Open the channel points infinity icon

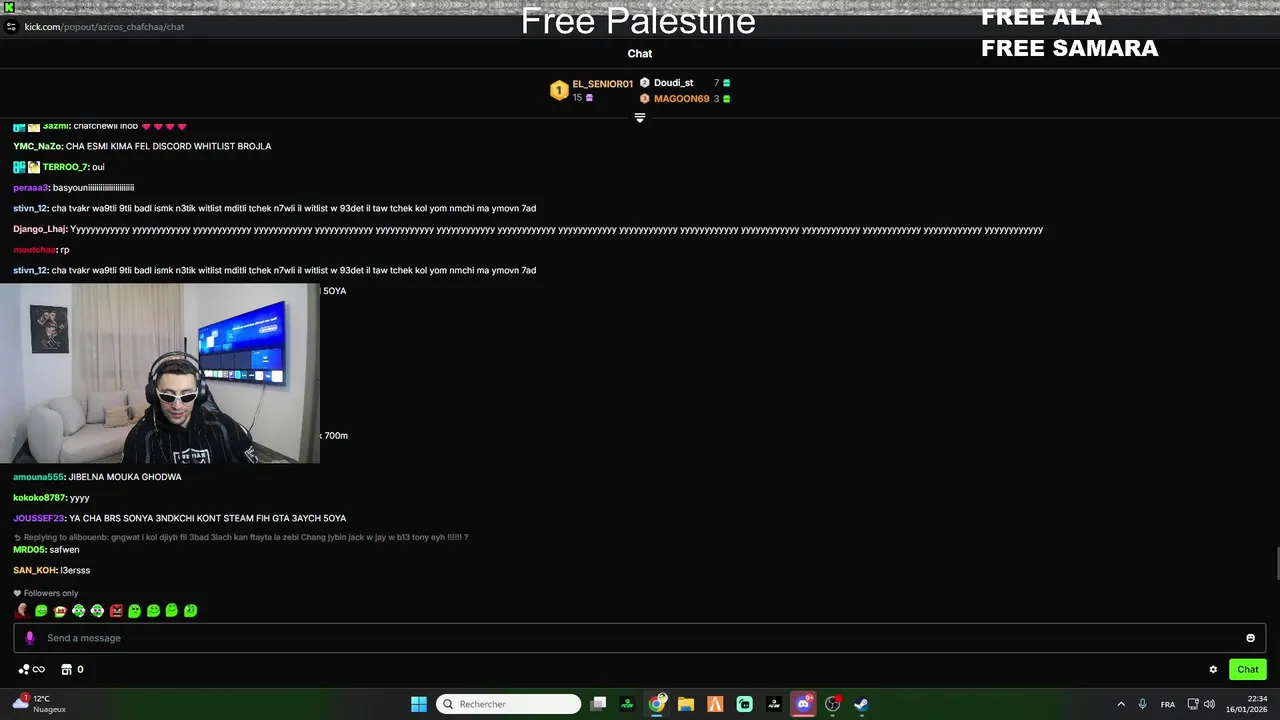click(32, 670)
